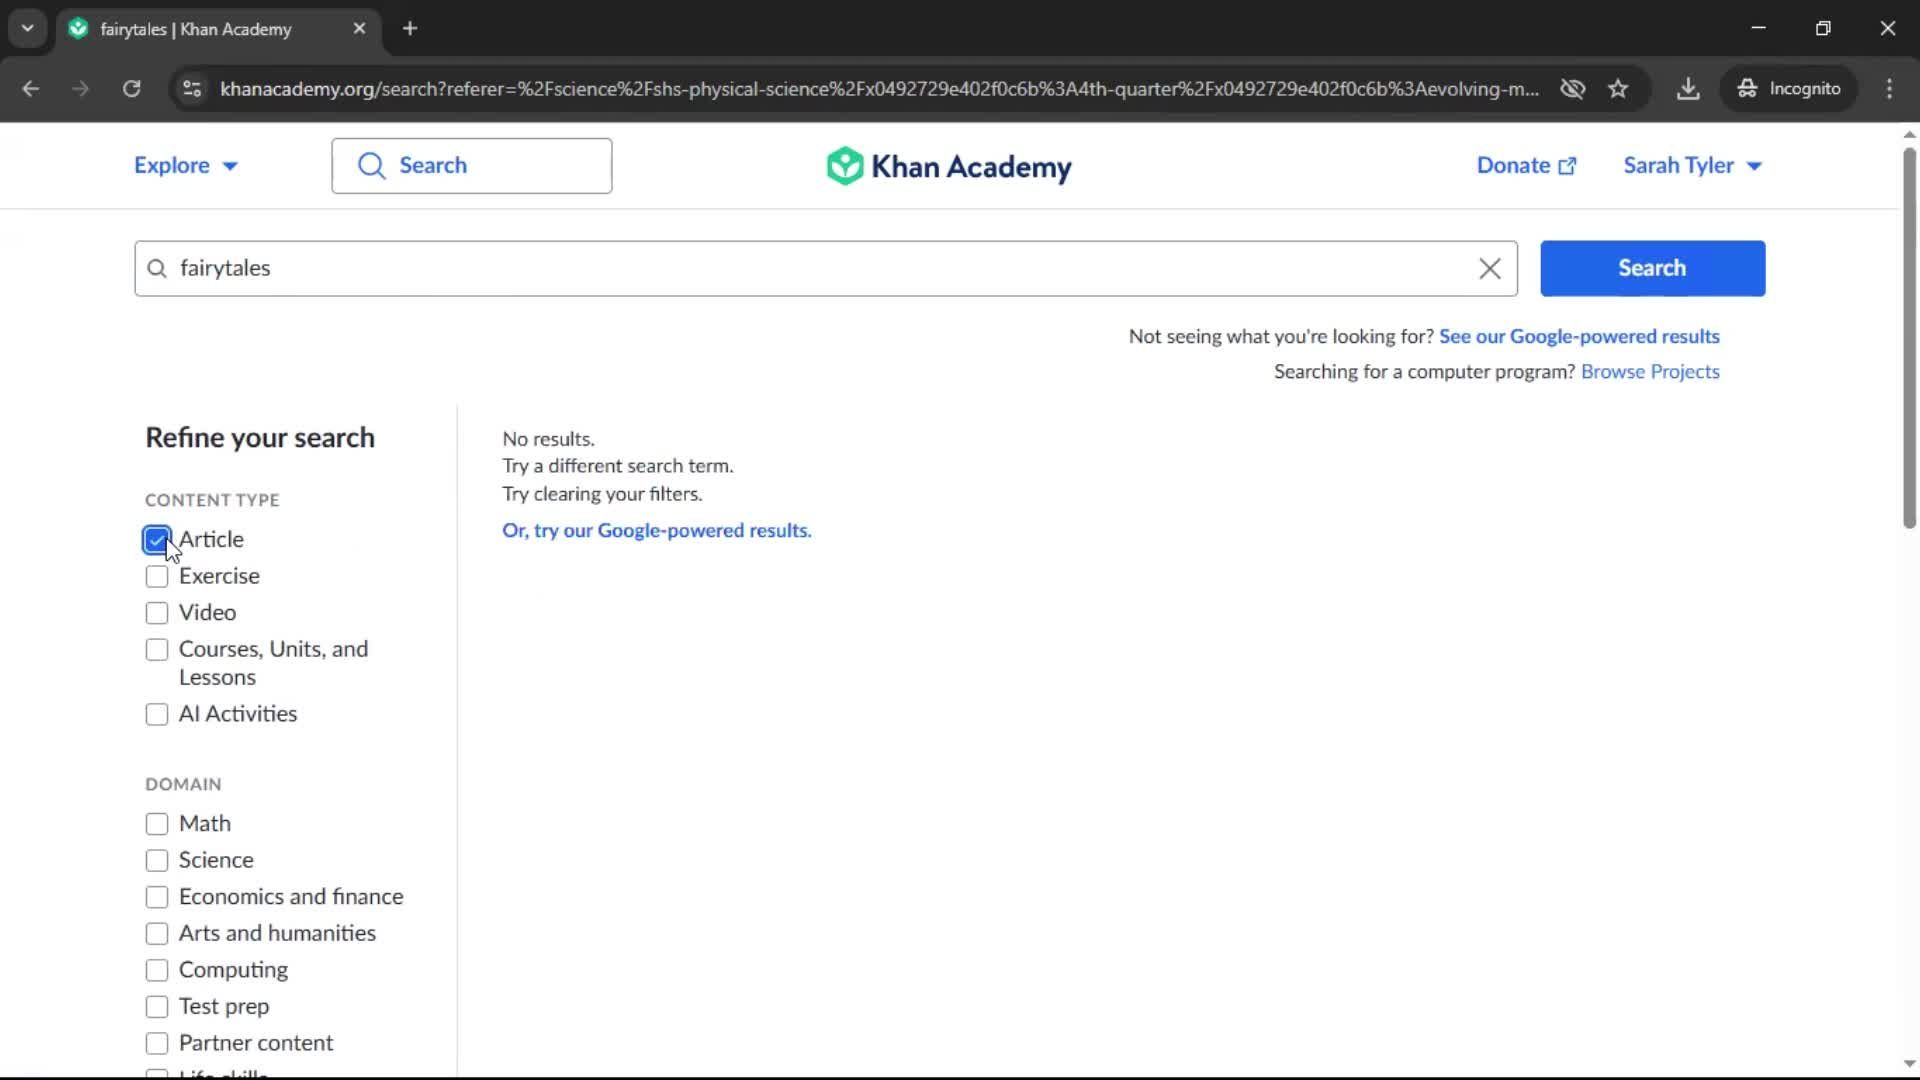Click the Incognito profile indicator
The image size is (1920, 1080).
click(1789, 89)
